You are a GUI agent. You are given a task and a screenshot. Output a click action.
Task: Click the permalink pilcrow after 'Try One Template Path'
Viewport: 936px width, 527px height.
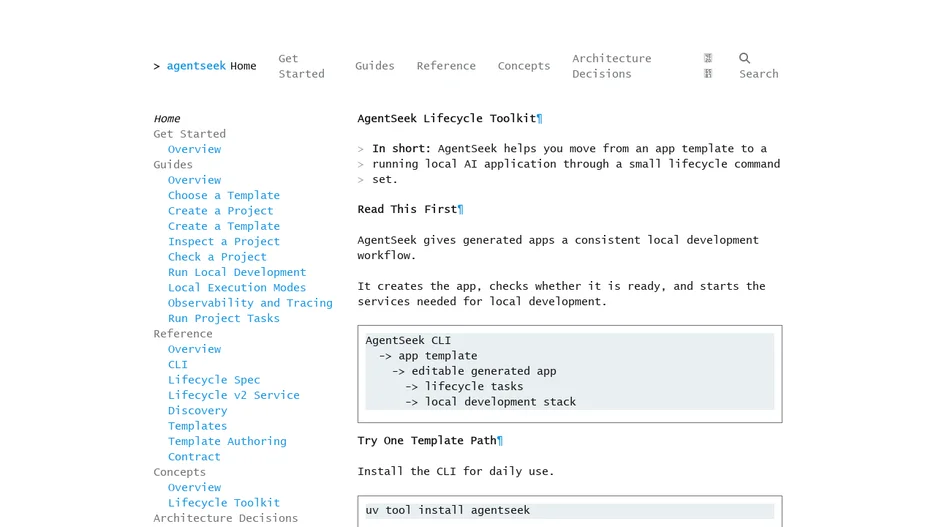(500, 440)
